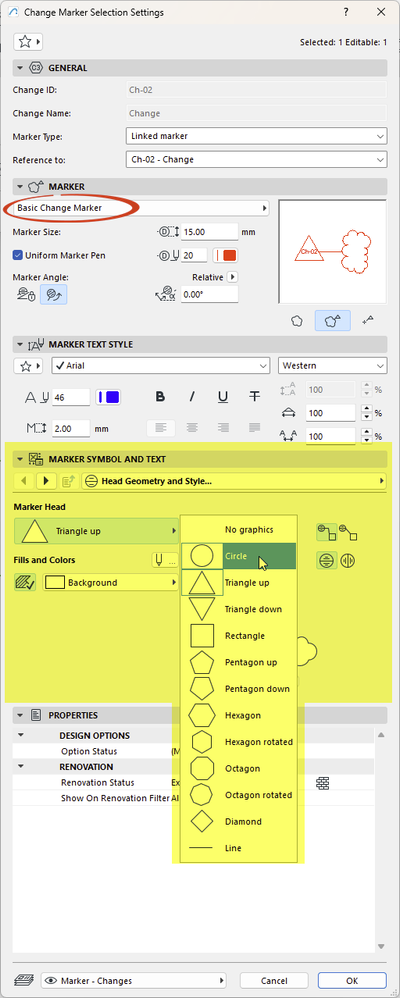Click the OK button
400x998 pixels.
tap(352, 981)
